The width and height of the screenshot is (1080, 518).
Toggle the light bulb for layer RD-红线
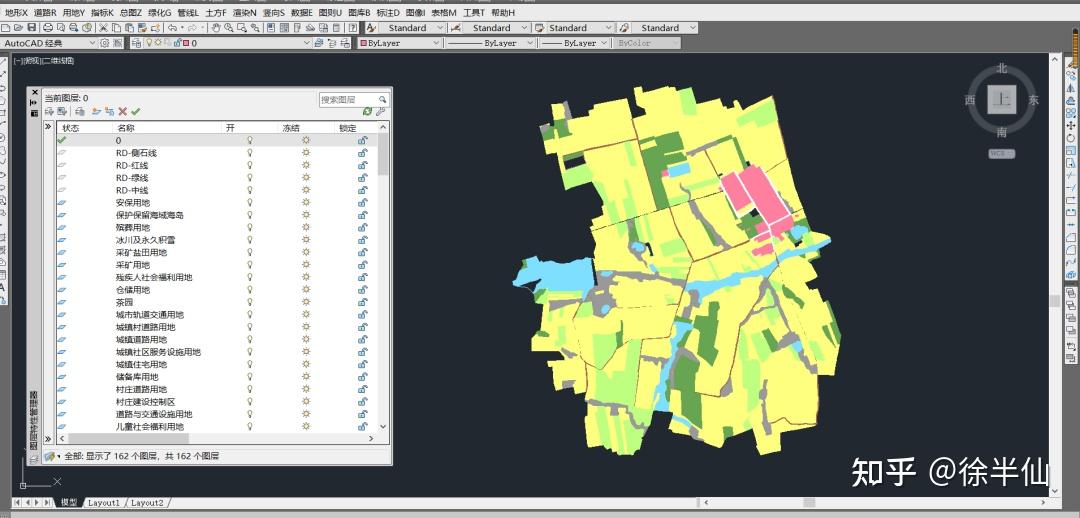click(250, 165)
